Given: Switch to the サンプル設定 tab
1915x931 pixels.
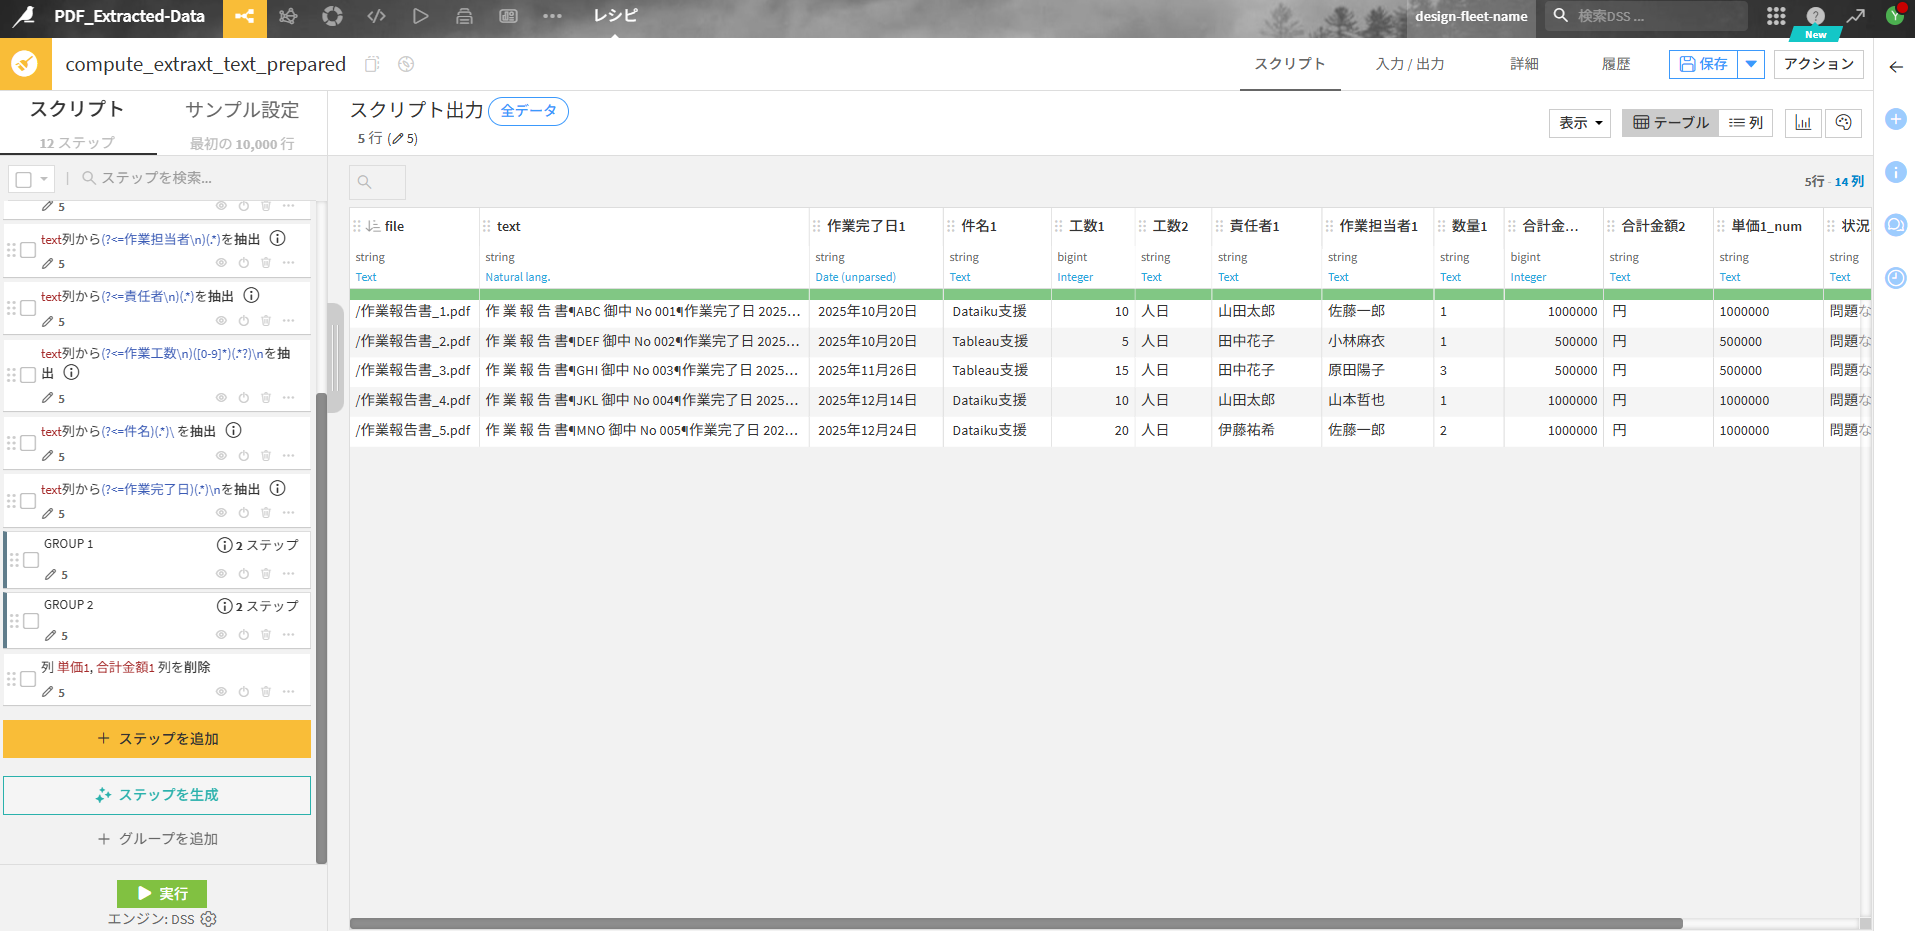Looking at the screenshot, I should point(242,110).
